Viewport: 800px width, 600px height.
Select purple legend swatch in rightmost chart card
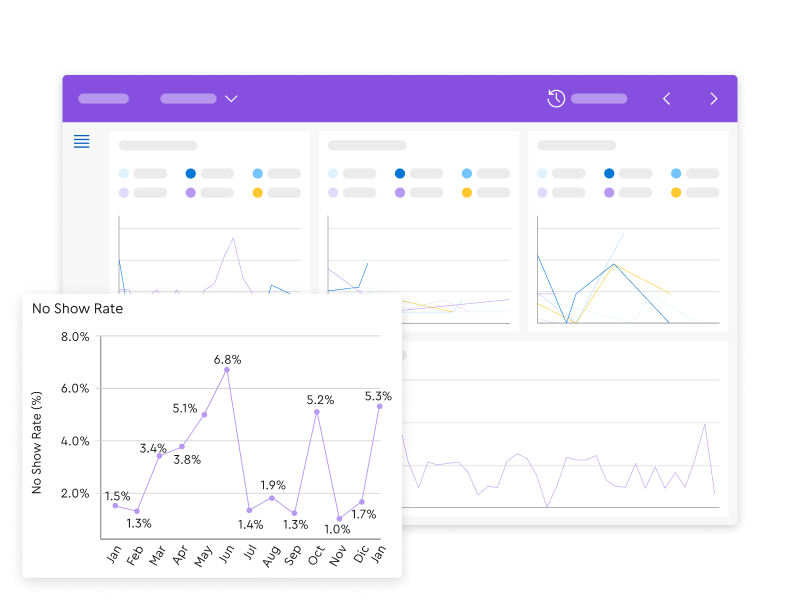[609, 193]
